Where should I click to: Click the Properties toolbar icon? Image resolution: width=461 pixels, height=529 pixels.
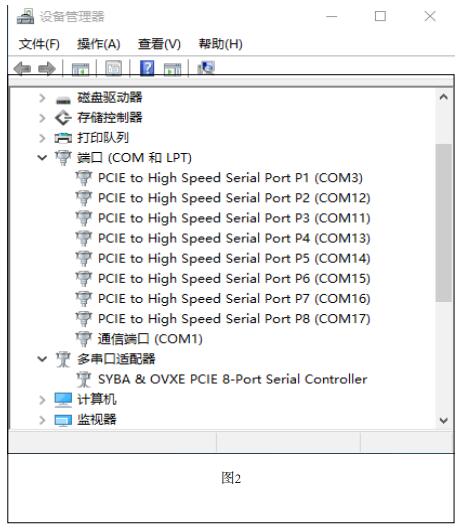(113, 68)
